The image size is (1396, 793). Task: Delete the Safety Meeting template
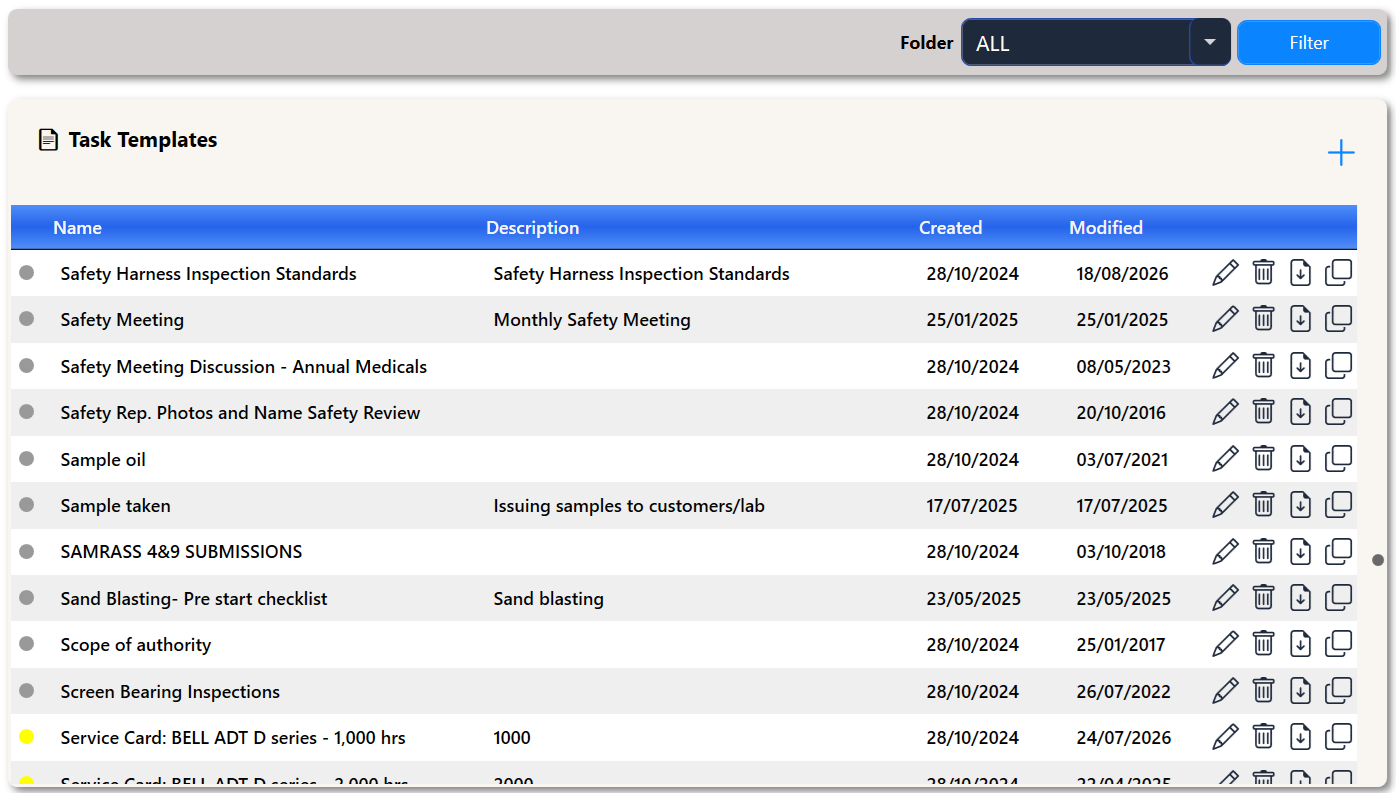(1264, 319)
